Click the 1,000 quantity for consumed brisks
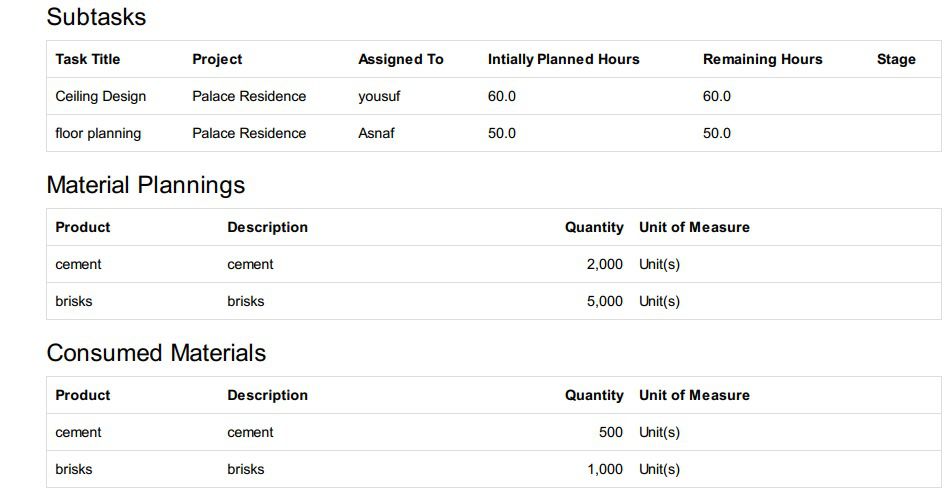The height and width of the screenshot is (501, 952). [x=604, y=469]
